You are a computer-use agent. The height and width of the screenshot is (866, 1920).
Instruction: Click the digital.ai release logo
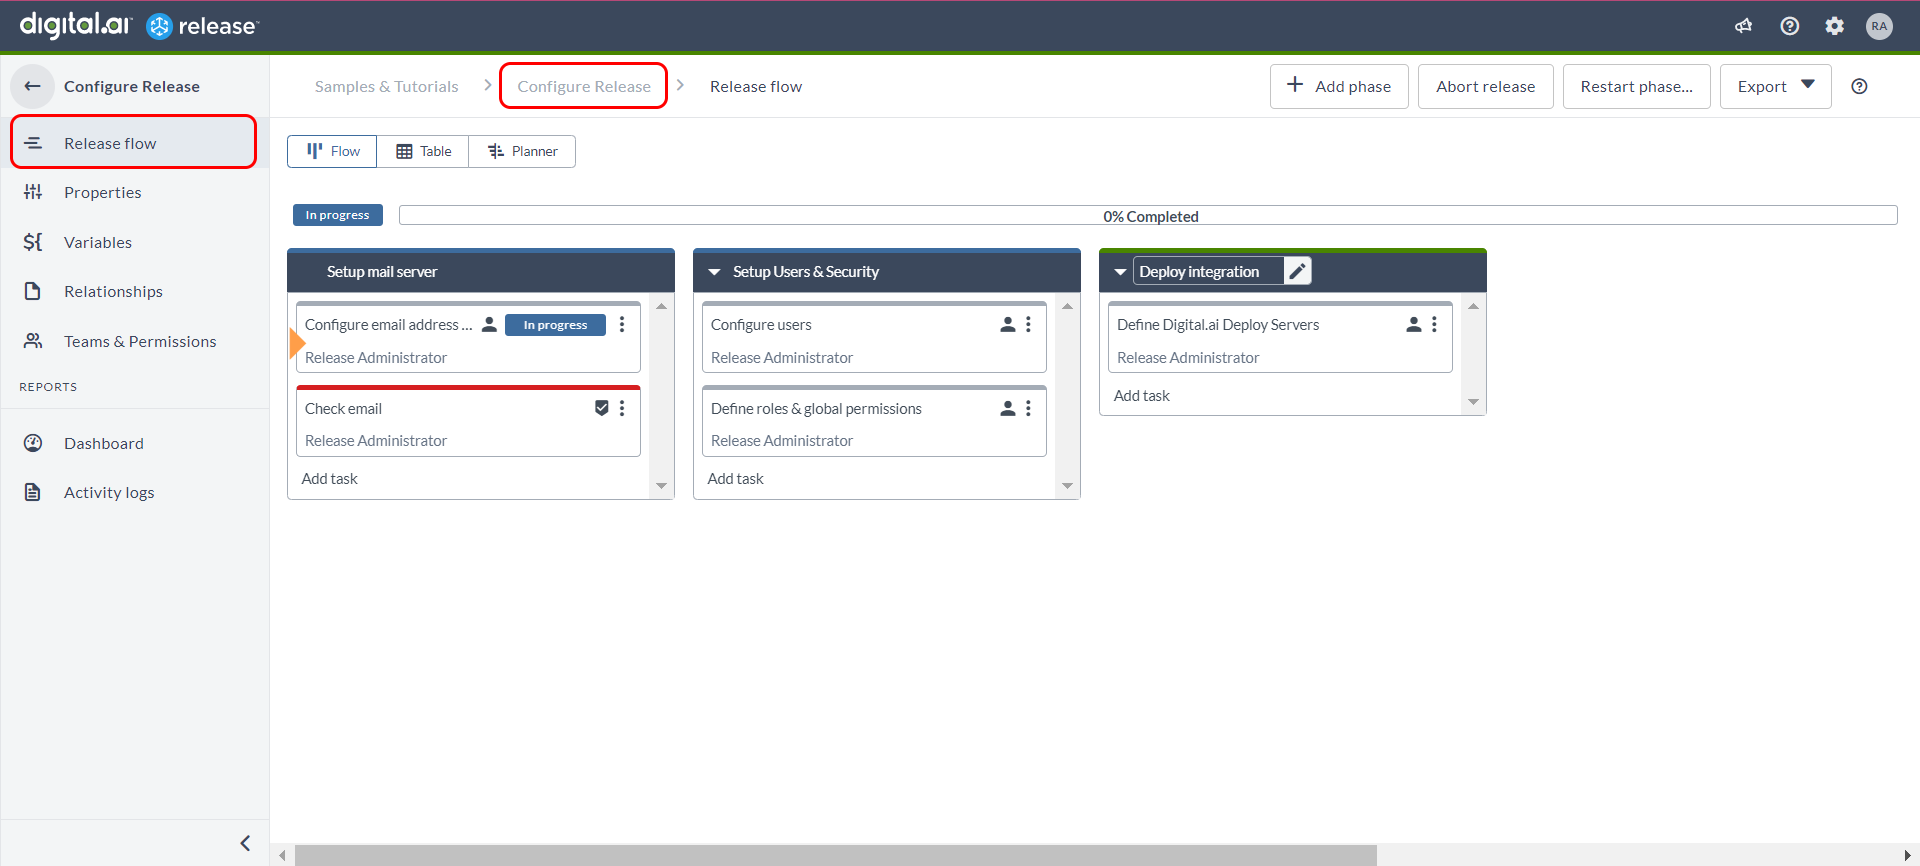tap(139, 25)
